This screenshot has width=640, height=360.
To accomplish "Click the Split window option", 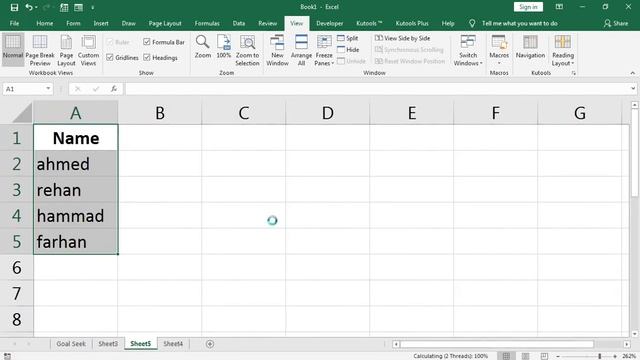I will click(x=348, y=38).
